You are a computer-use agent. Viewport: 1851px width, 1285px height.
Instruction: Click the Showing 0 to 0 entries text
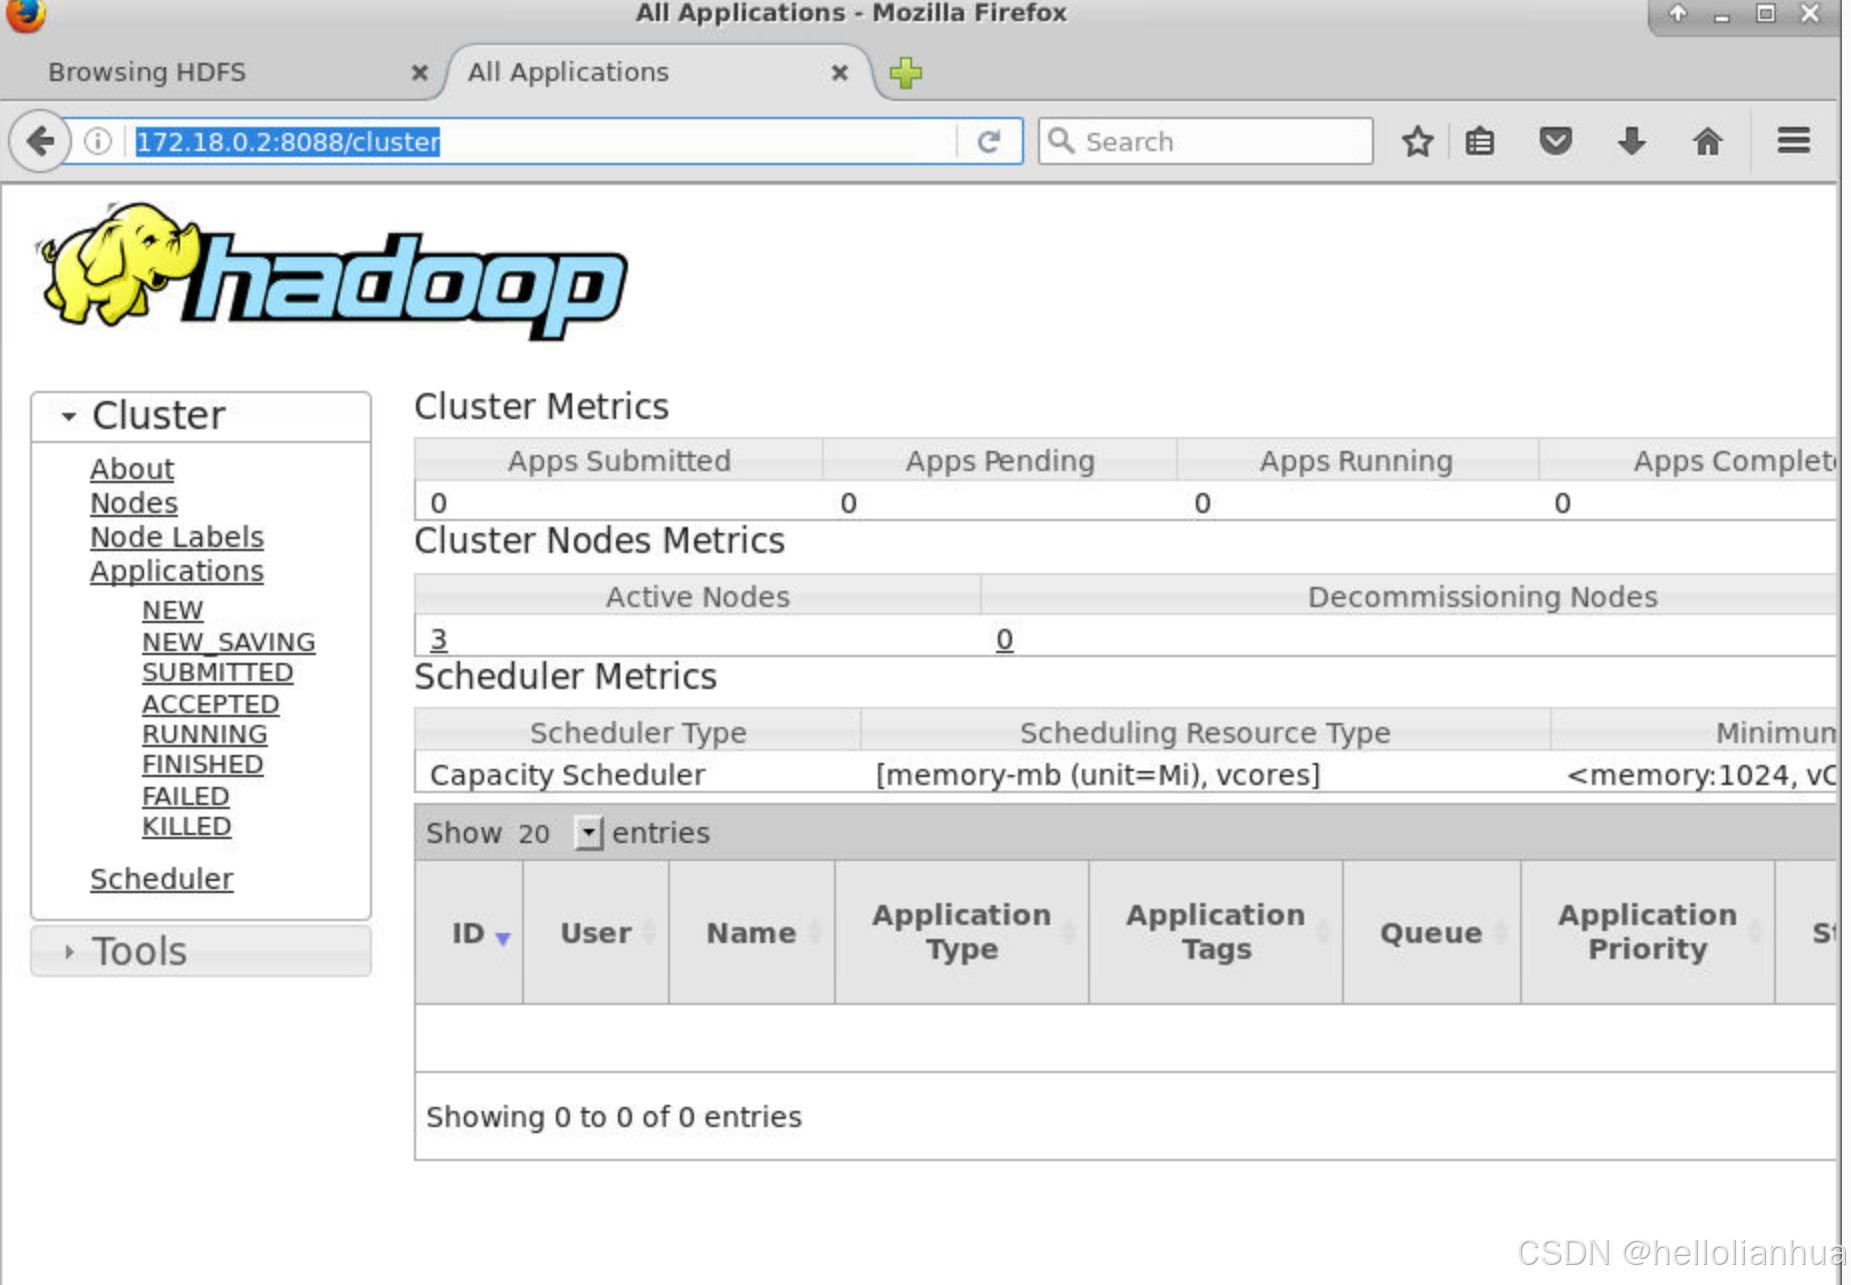[614, 1117]
